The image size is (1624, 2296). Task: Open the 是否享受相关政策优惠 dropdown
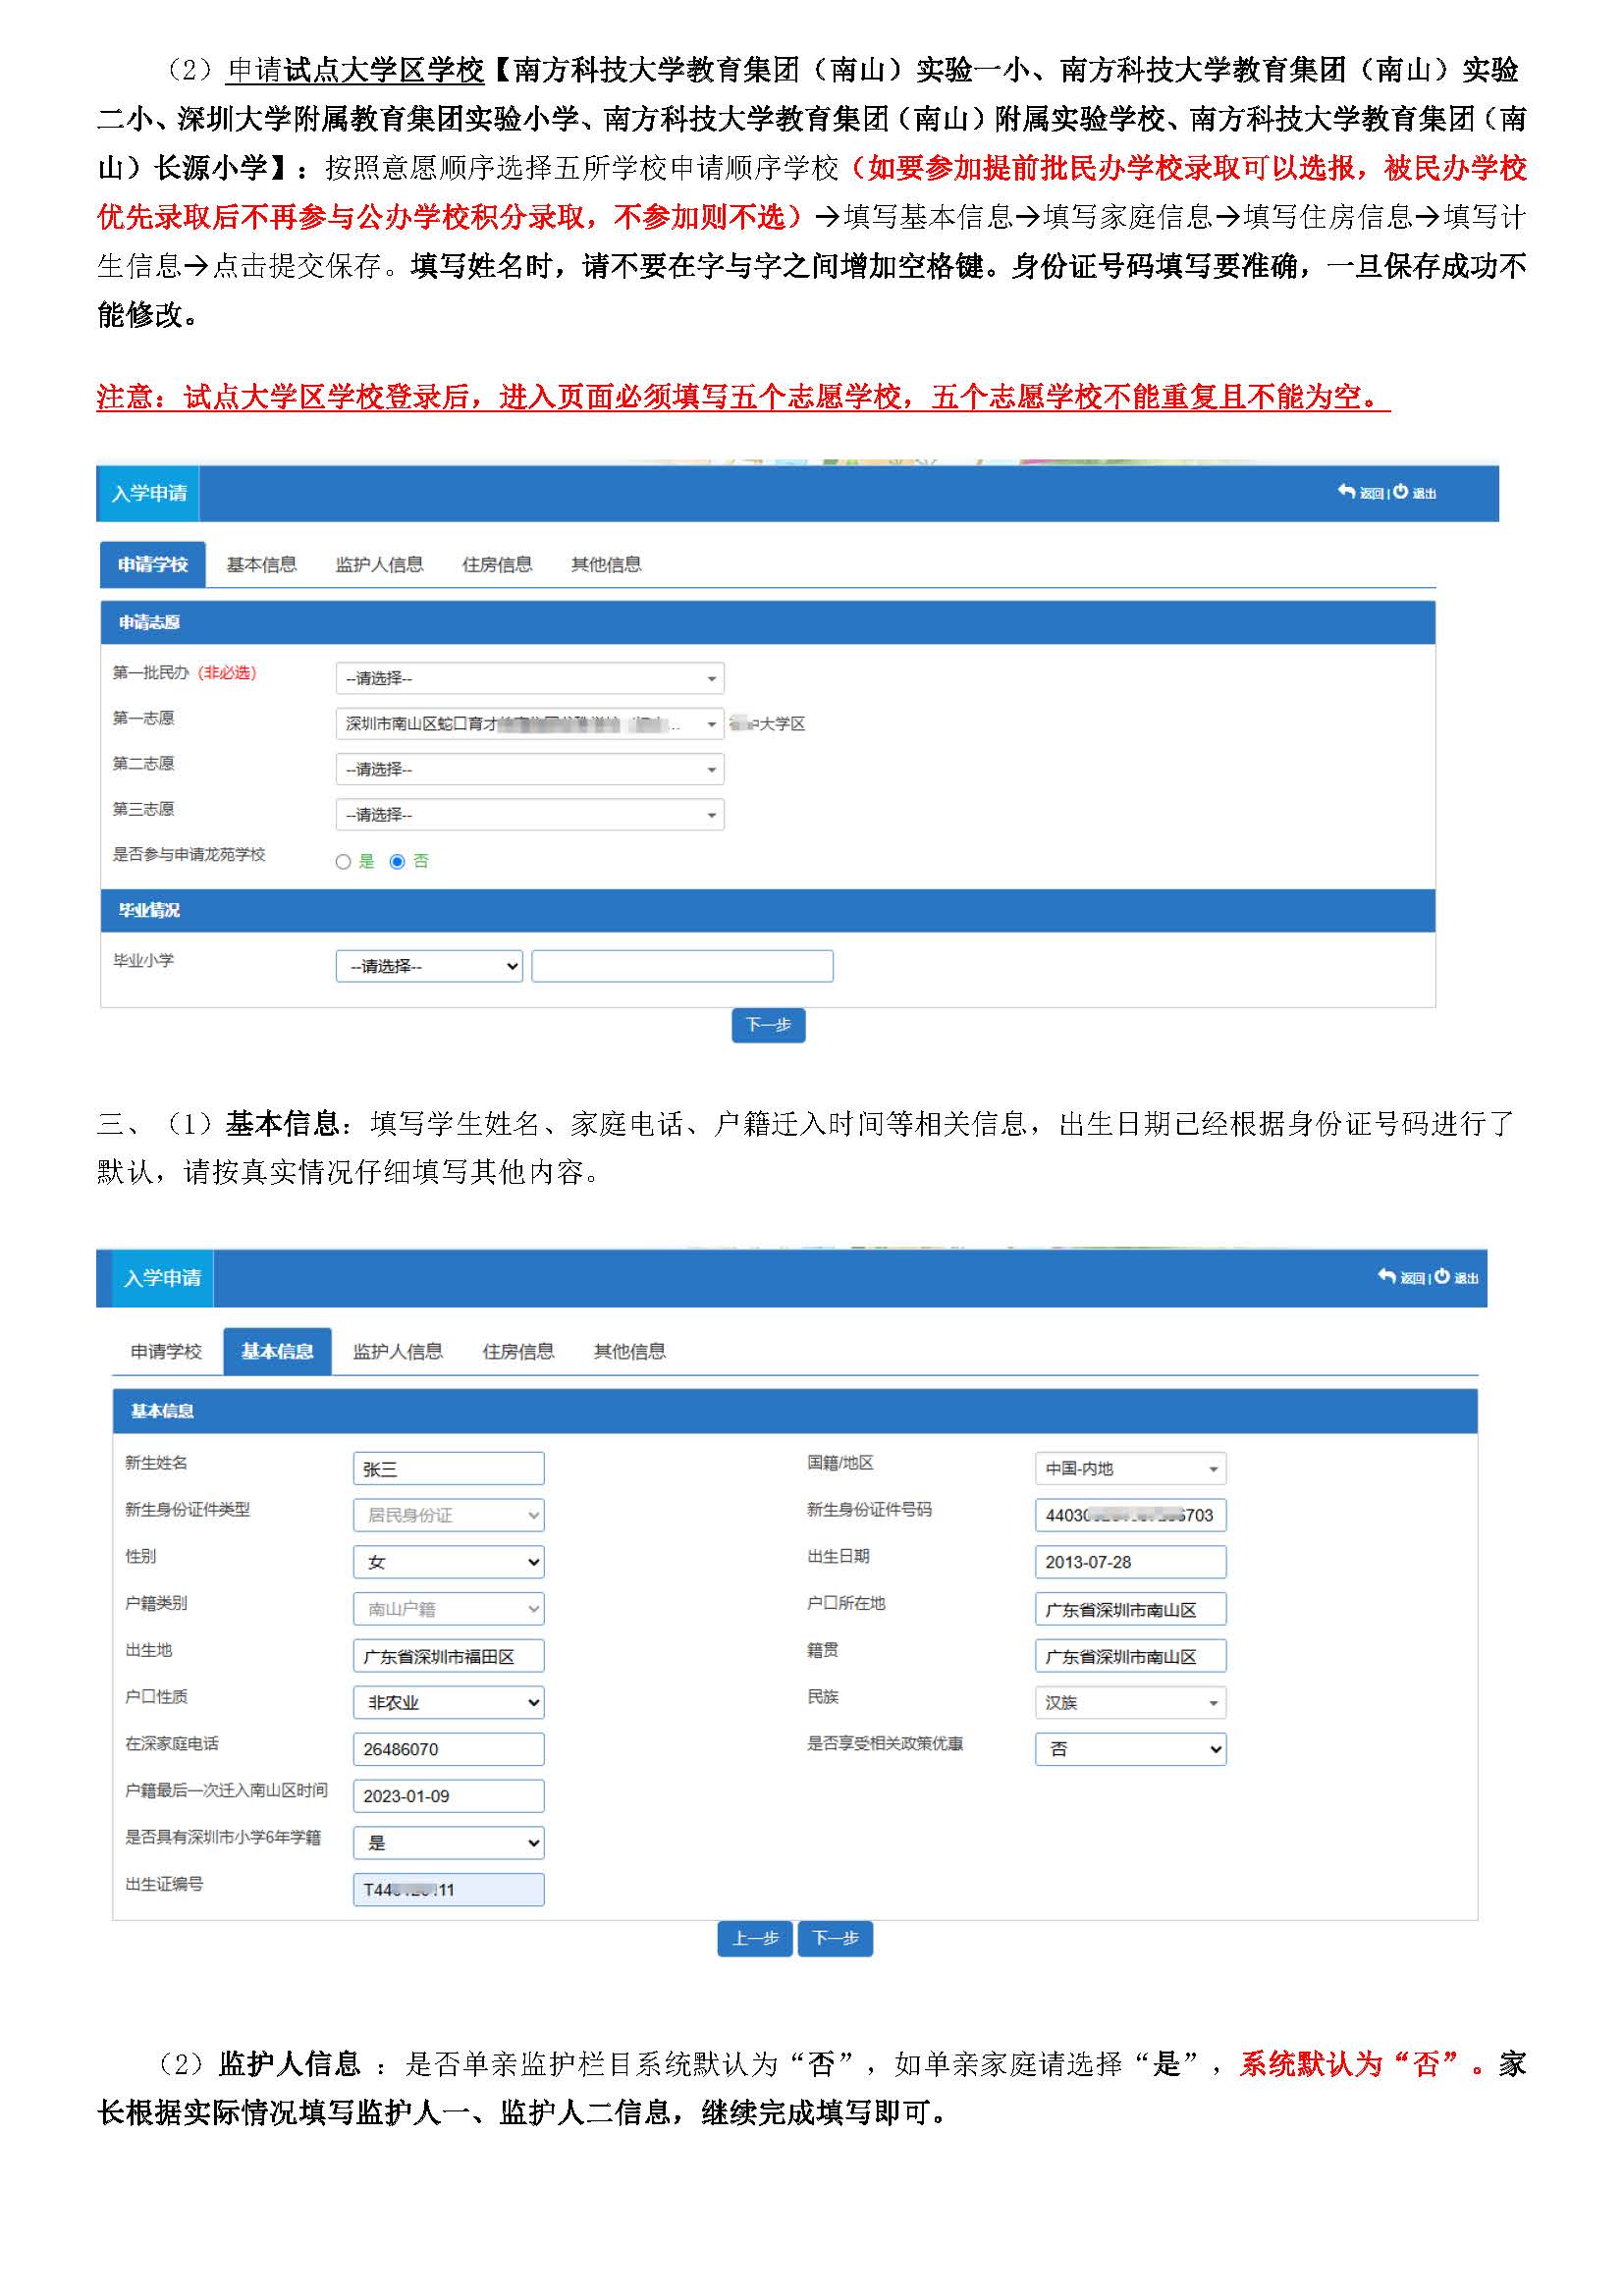(1130, 1749)
